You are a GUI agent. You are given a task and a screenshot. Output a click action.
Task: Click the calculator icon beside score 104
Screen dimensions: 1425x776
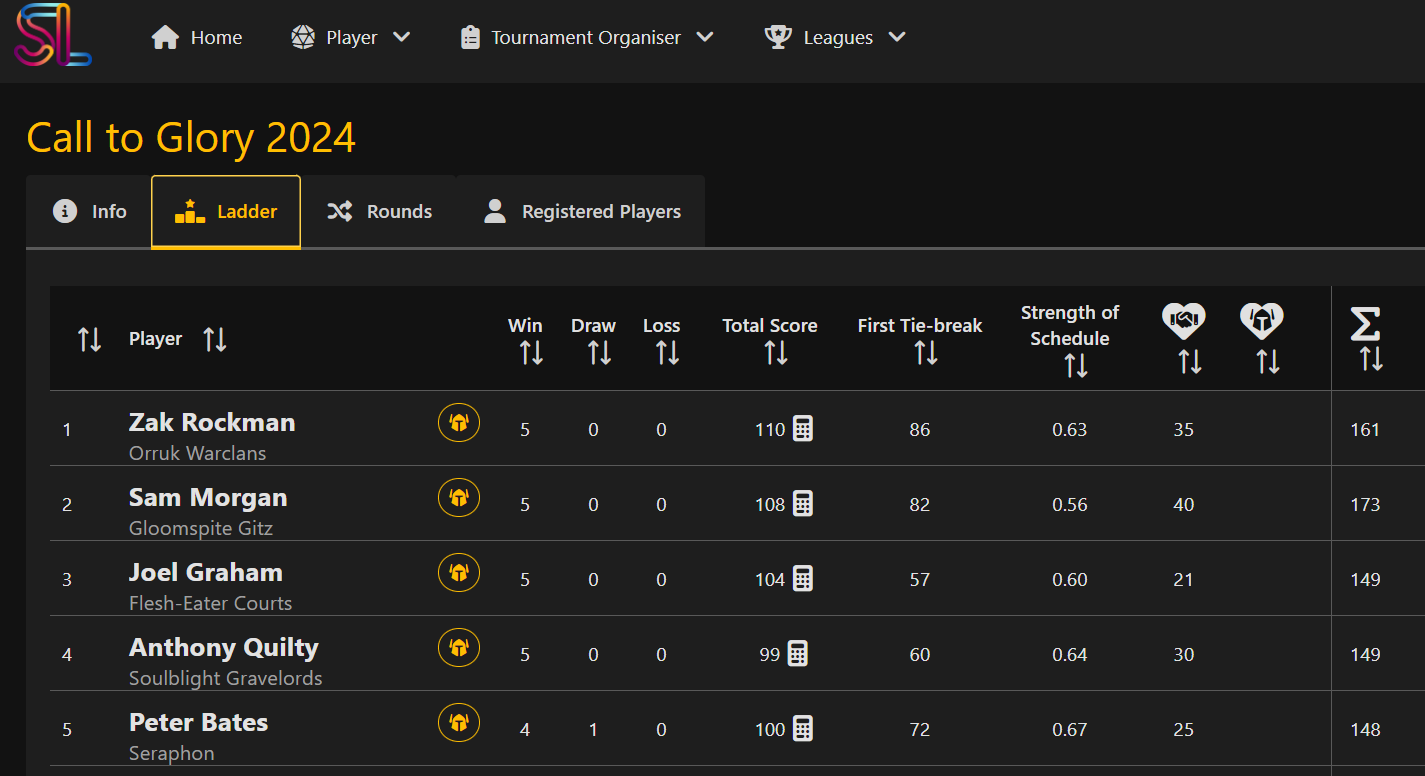(x=802, y=579)
